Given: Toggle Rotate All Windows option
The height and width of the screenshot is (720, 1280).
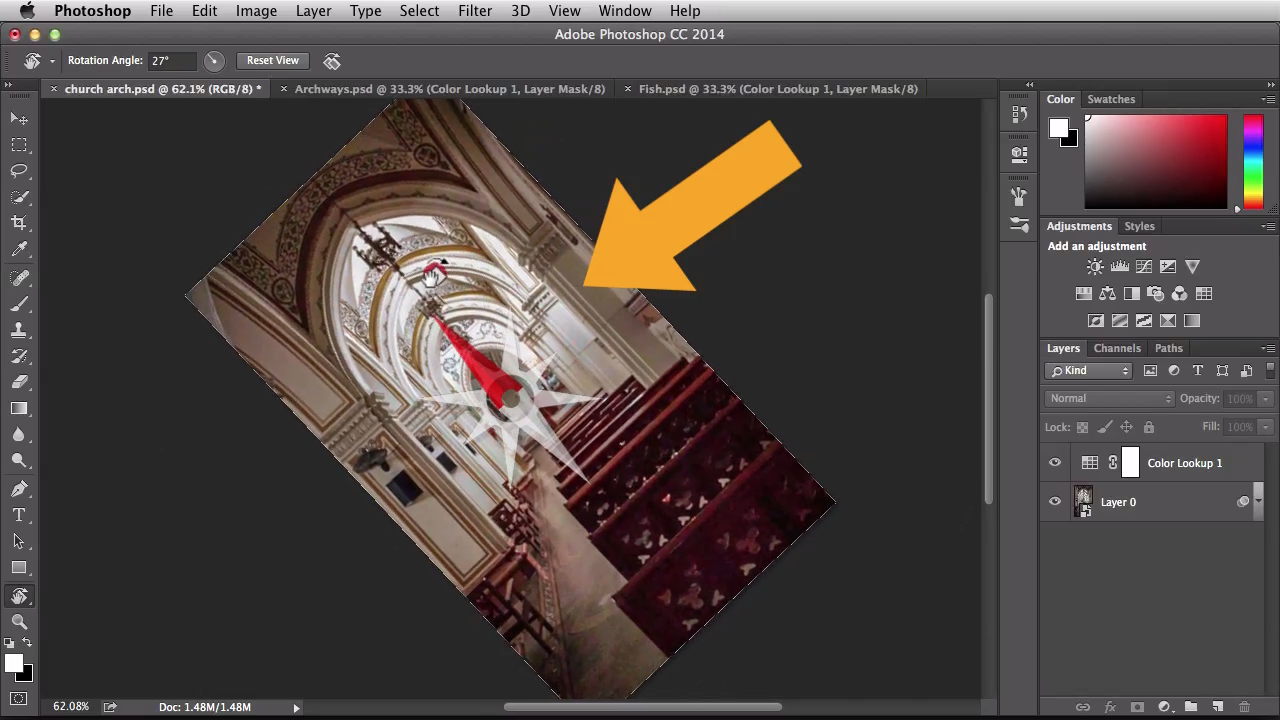Looking at the screenshot, I should (332, 61).
